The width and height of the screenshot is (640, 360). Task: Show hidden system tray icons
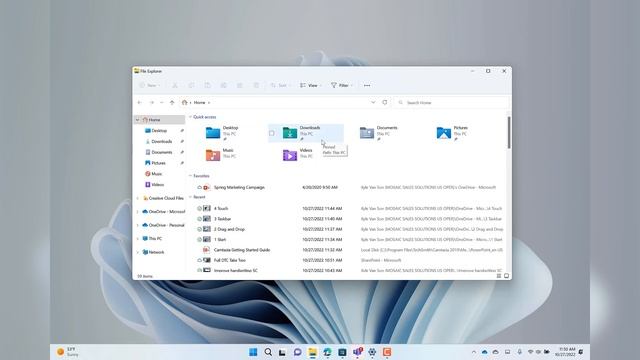coord(473,352)
